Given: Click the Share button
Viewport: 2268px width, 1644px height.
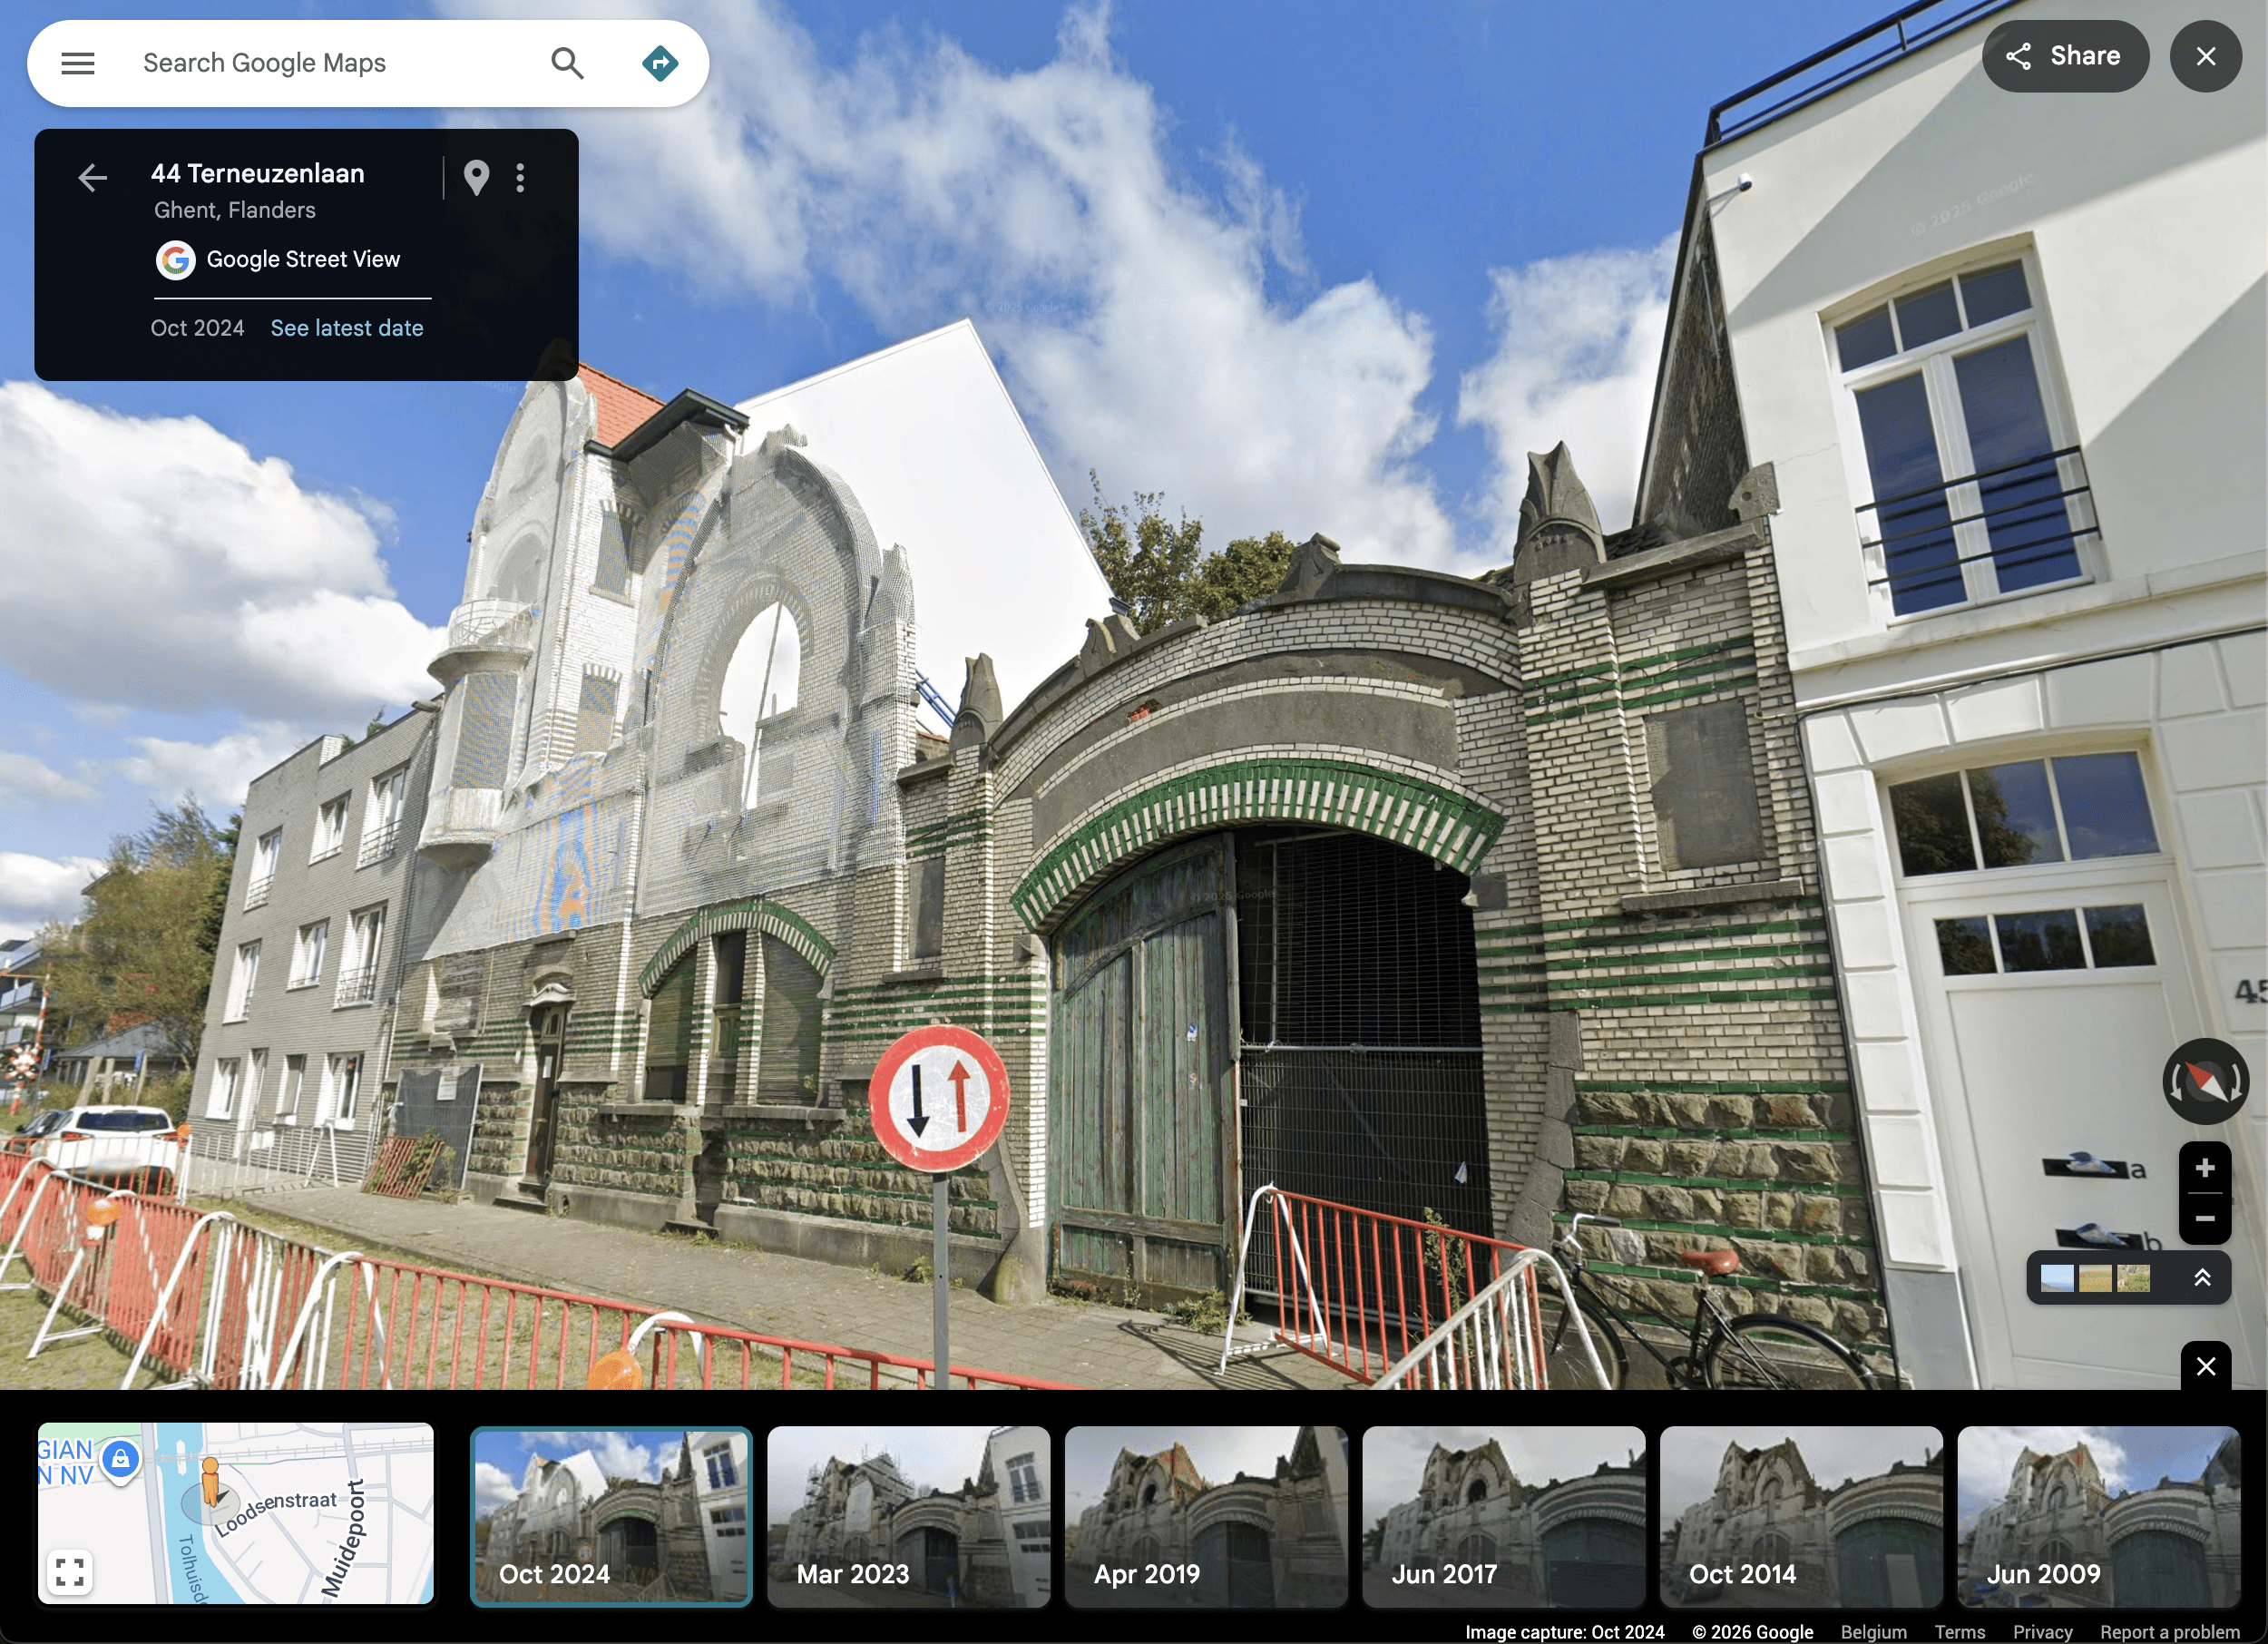Looking at the screenshot, I should point(2065,56).
